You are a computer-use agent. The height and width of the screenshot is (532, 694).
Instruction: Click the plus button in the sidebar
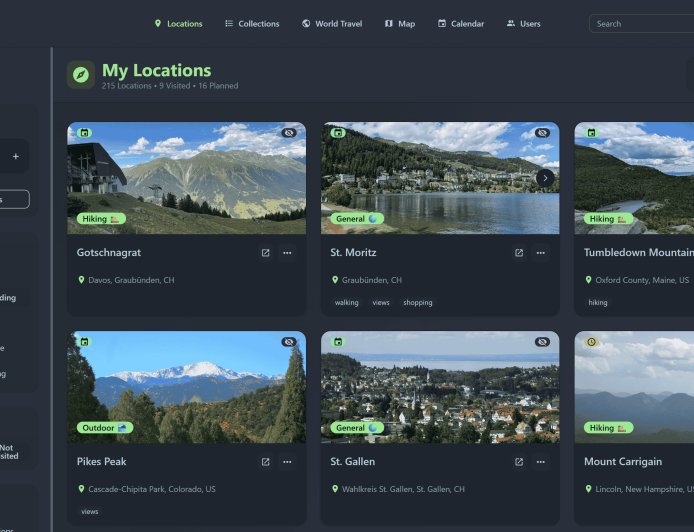16,156
